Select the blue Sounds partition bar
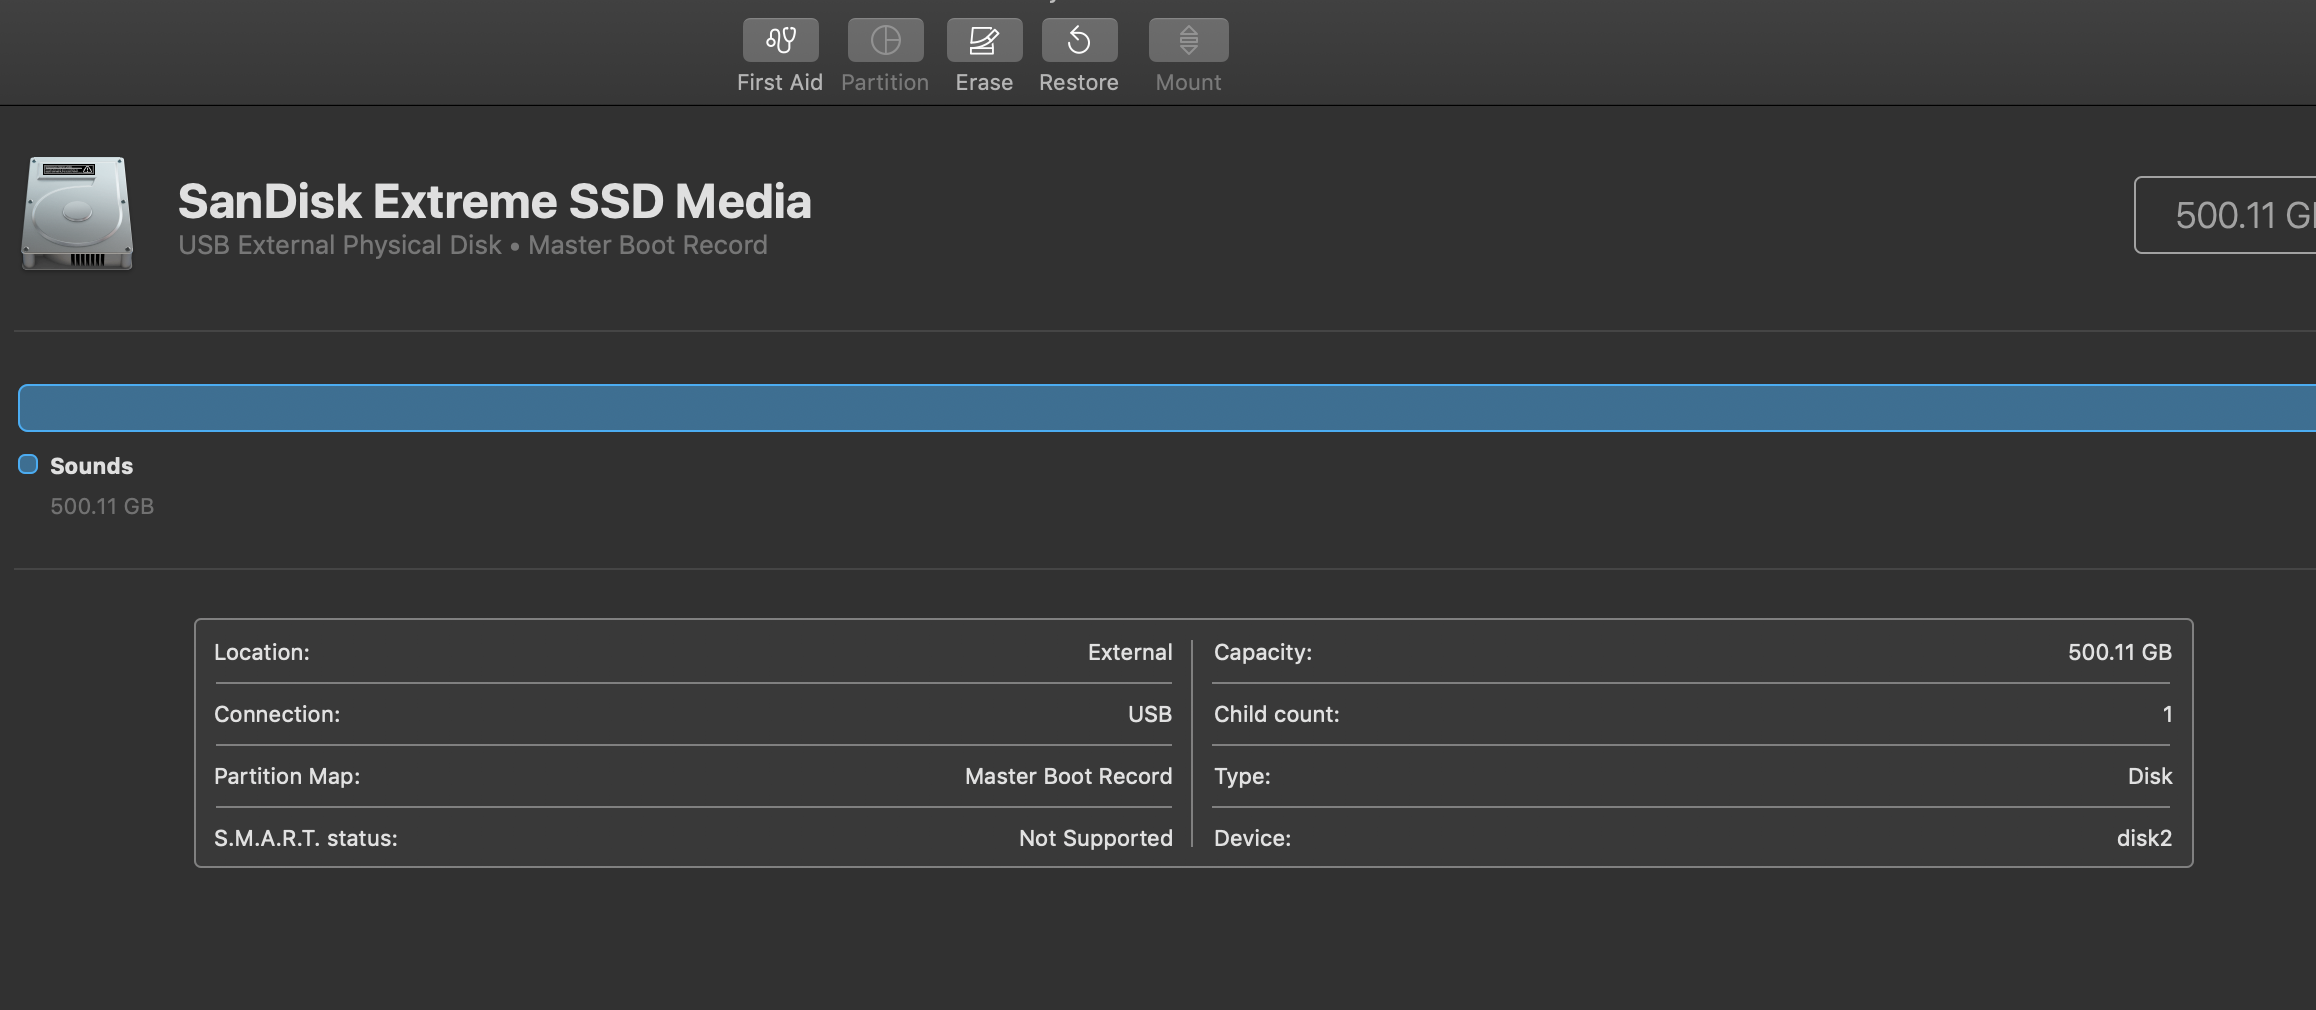The height and width of the screenshot is (1010, 2316). pyautogui.click(x=1167, y=408)
